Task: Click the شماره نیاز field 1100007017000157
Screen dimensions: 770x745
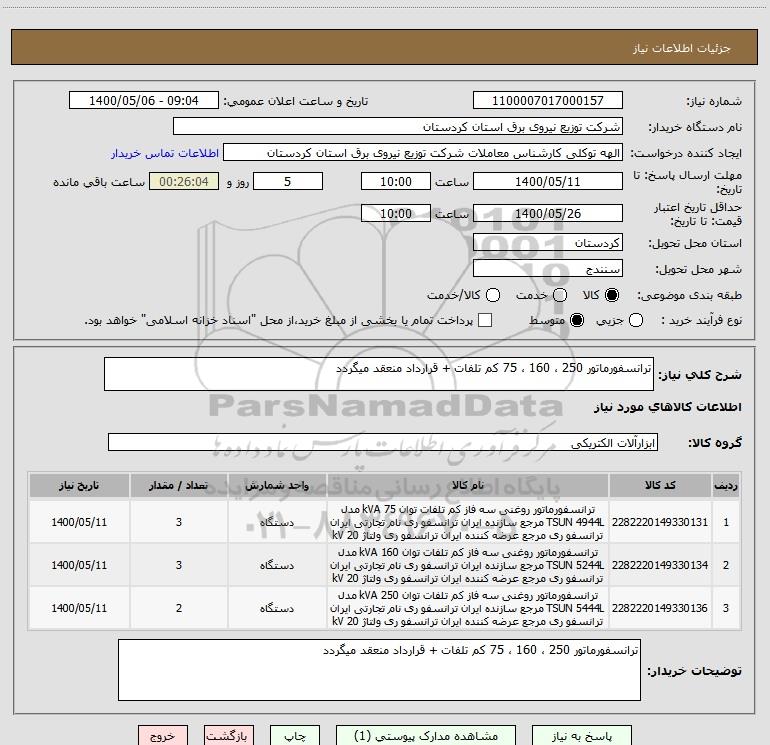Action: pyautogui.click(x=548, y=100)
